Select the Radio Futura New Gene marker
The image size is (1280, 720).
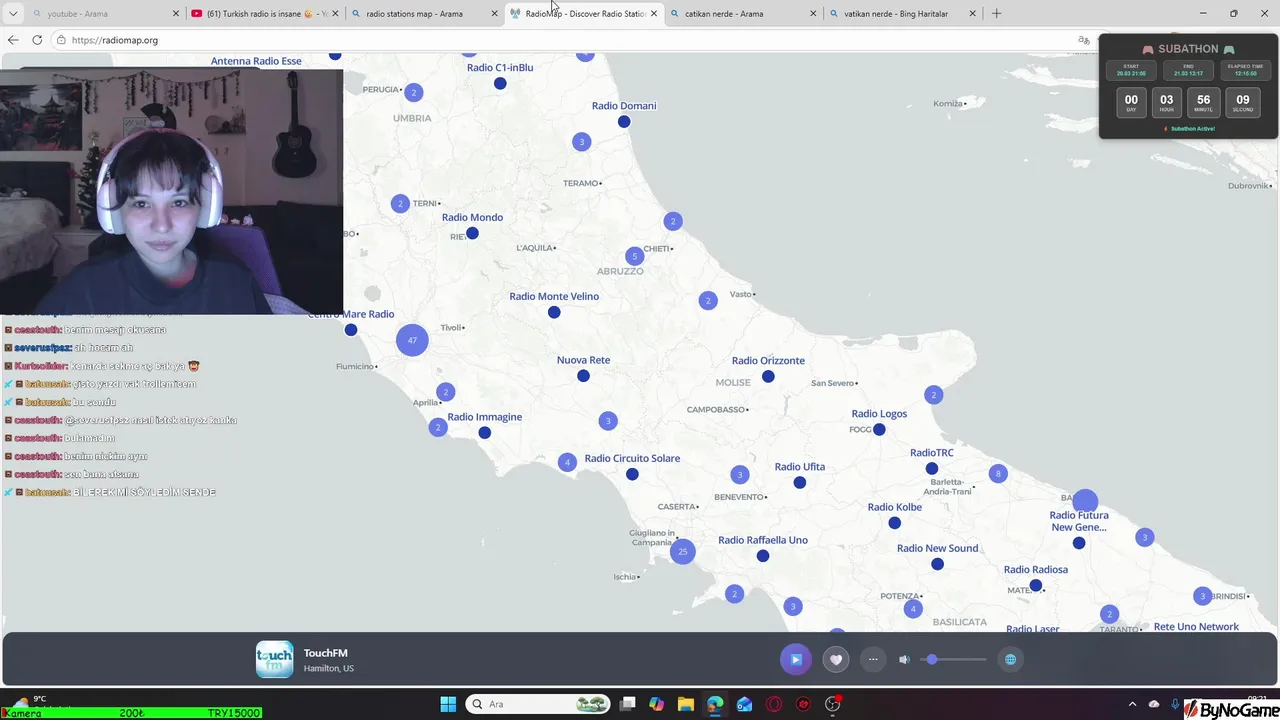1079,543
